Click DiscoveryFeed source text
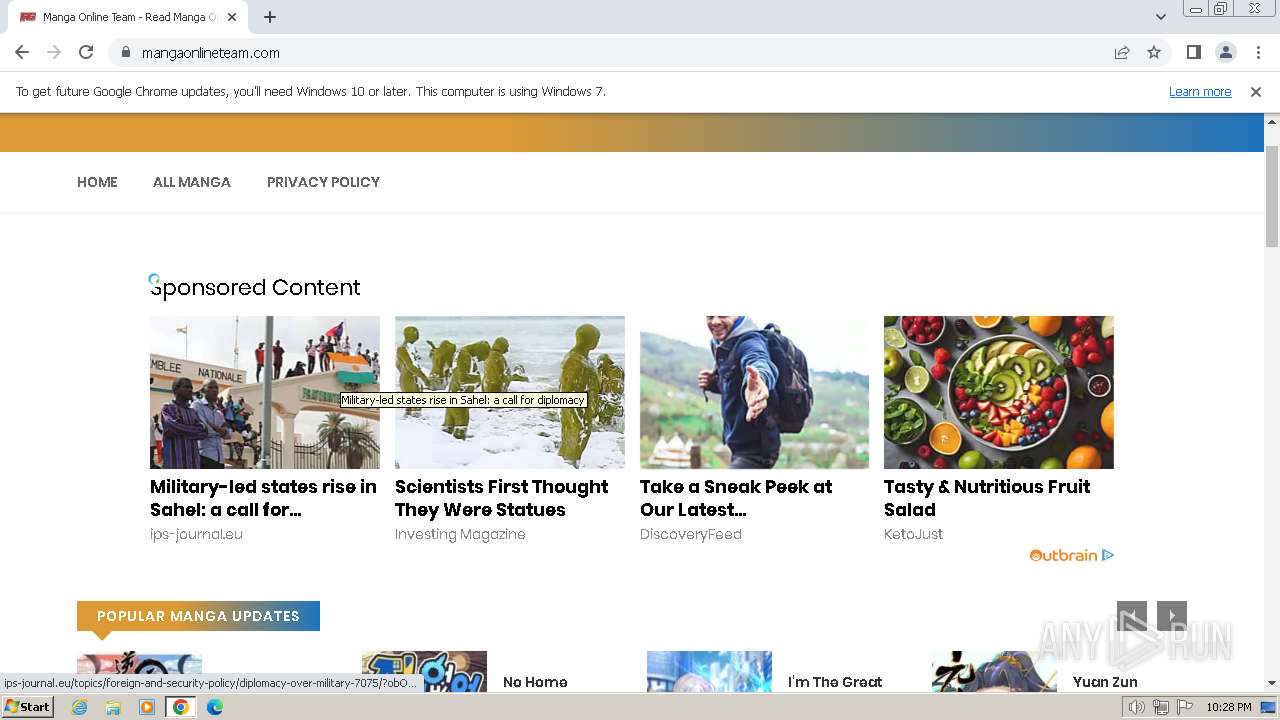This screenshot has height=720, width=1280. (691, 534)
